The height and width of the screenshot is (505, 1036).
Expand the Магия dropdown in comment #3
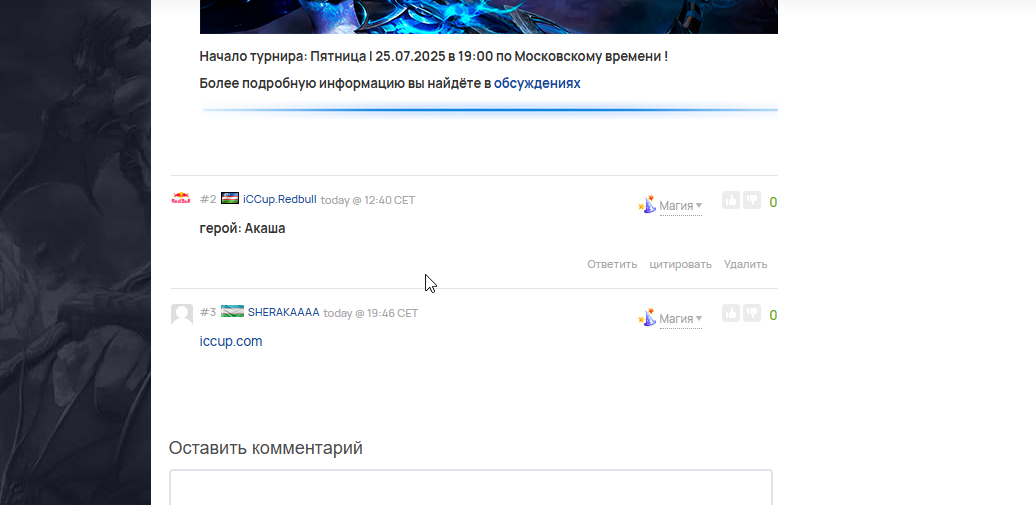pyautogui.click(x=681, y=319)
